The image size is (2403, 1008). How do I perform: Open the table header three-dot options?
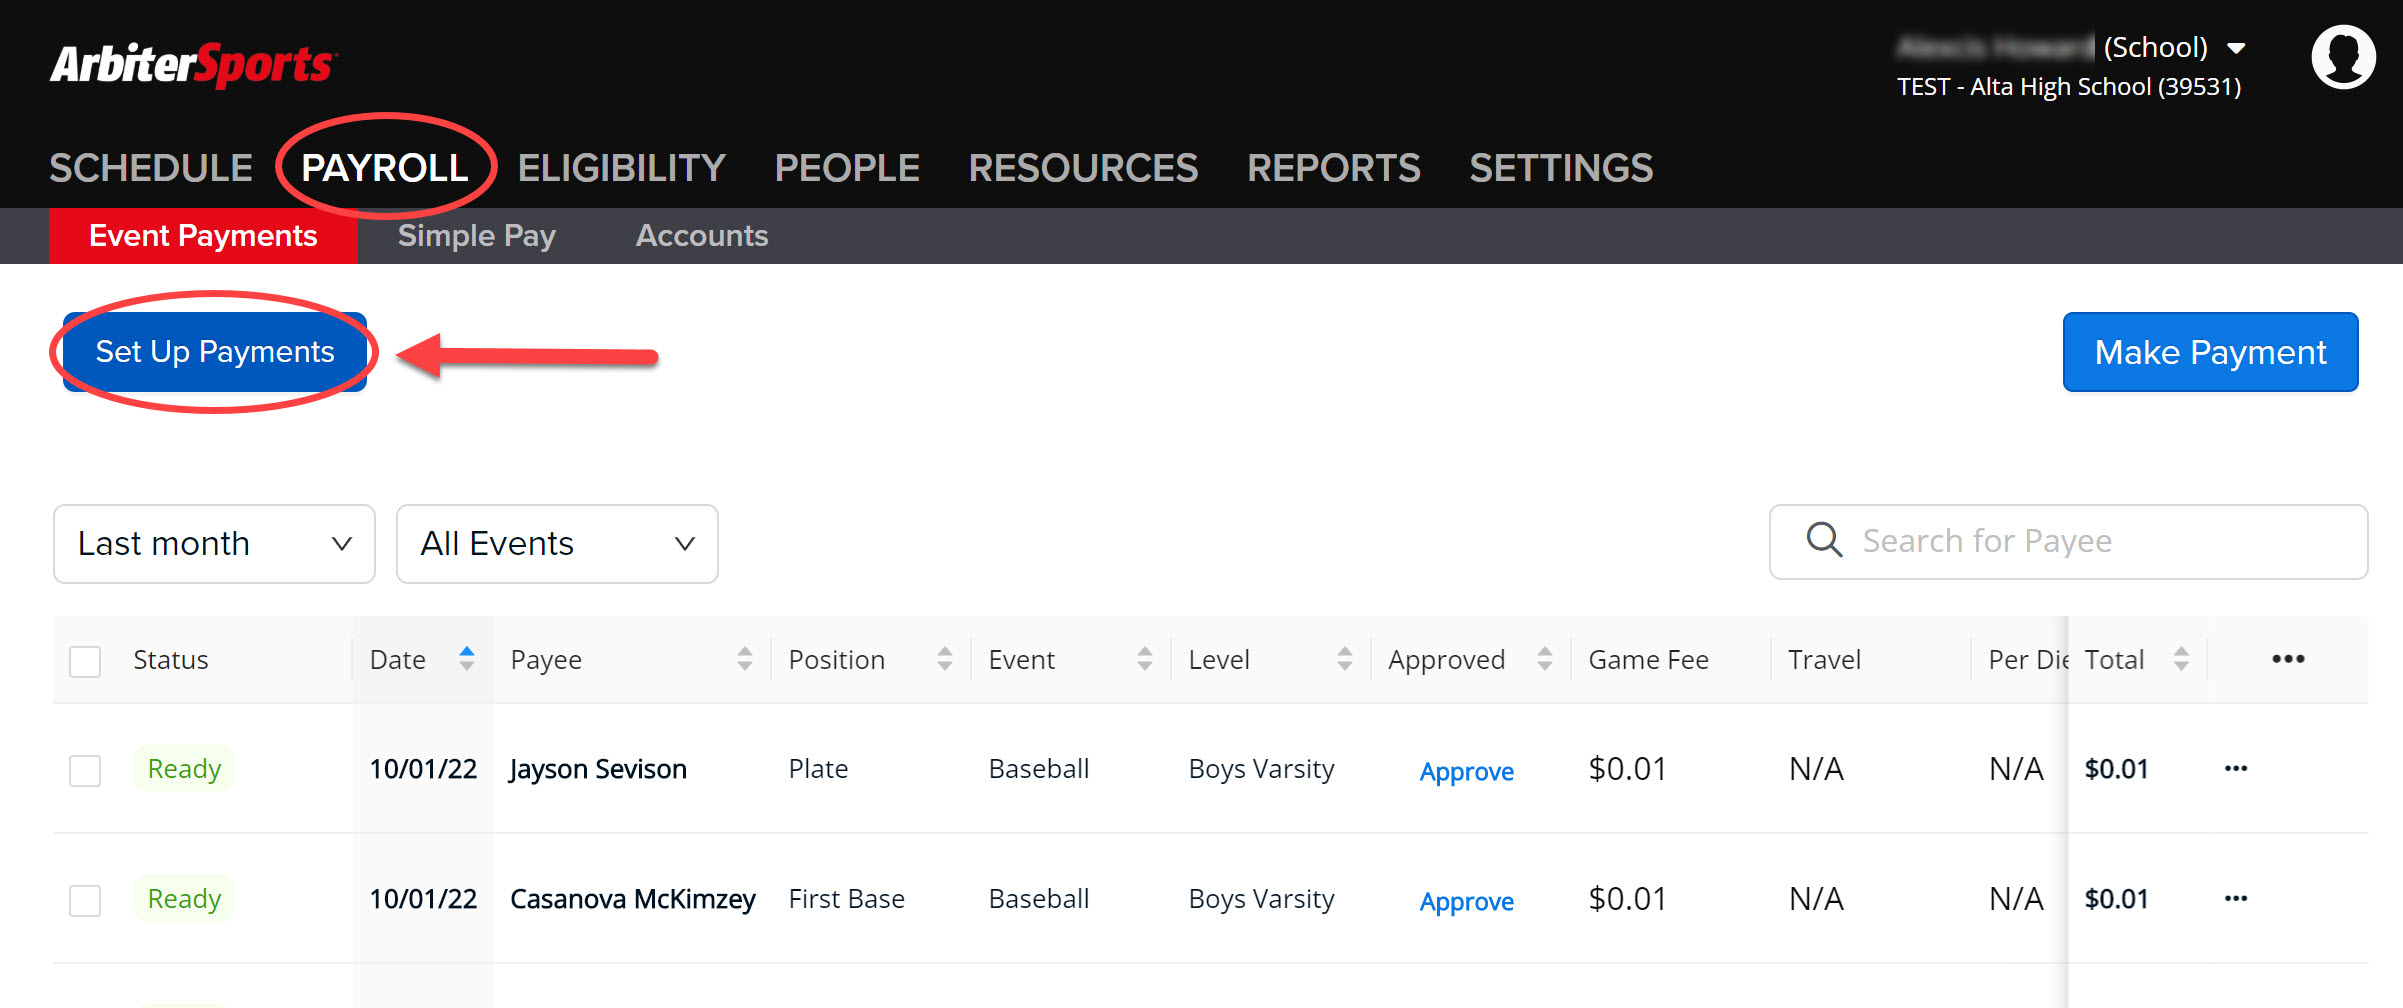(x=2288, y=659)
